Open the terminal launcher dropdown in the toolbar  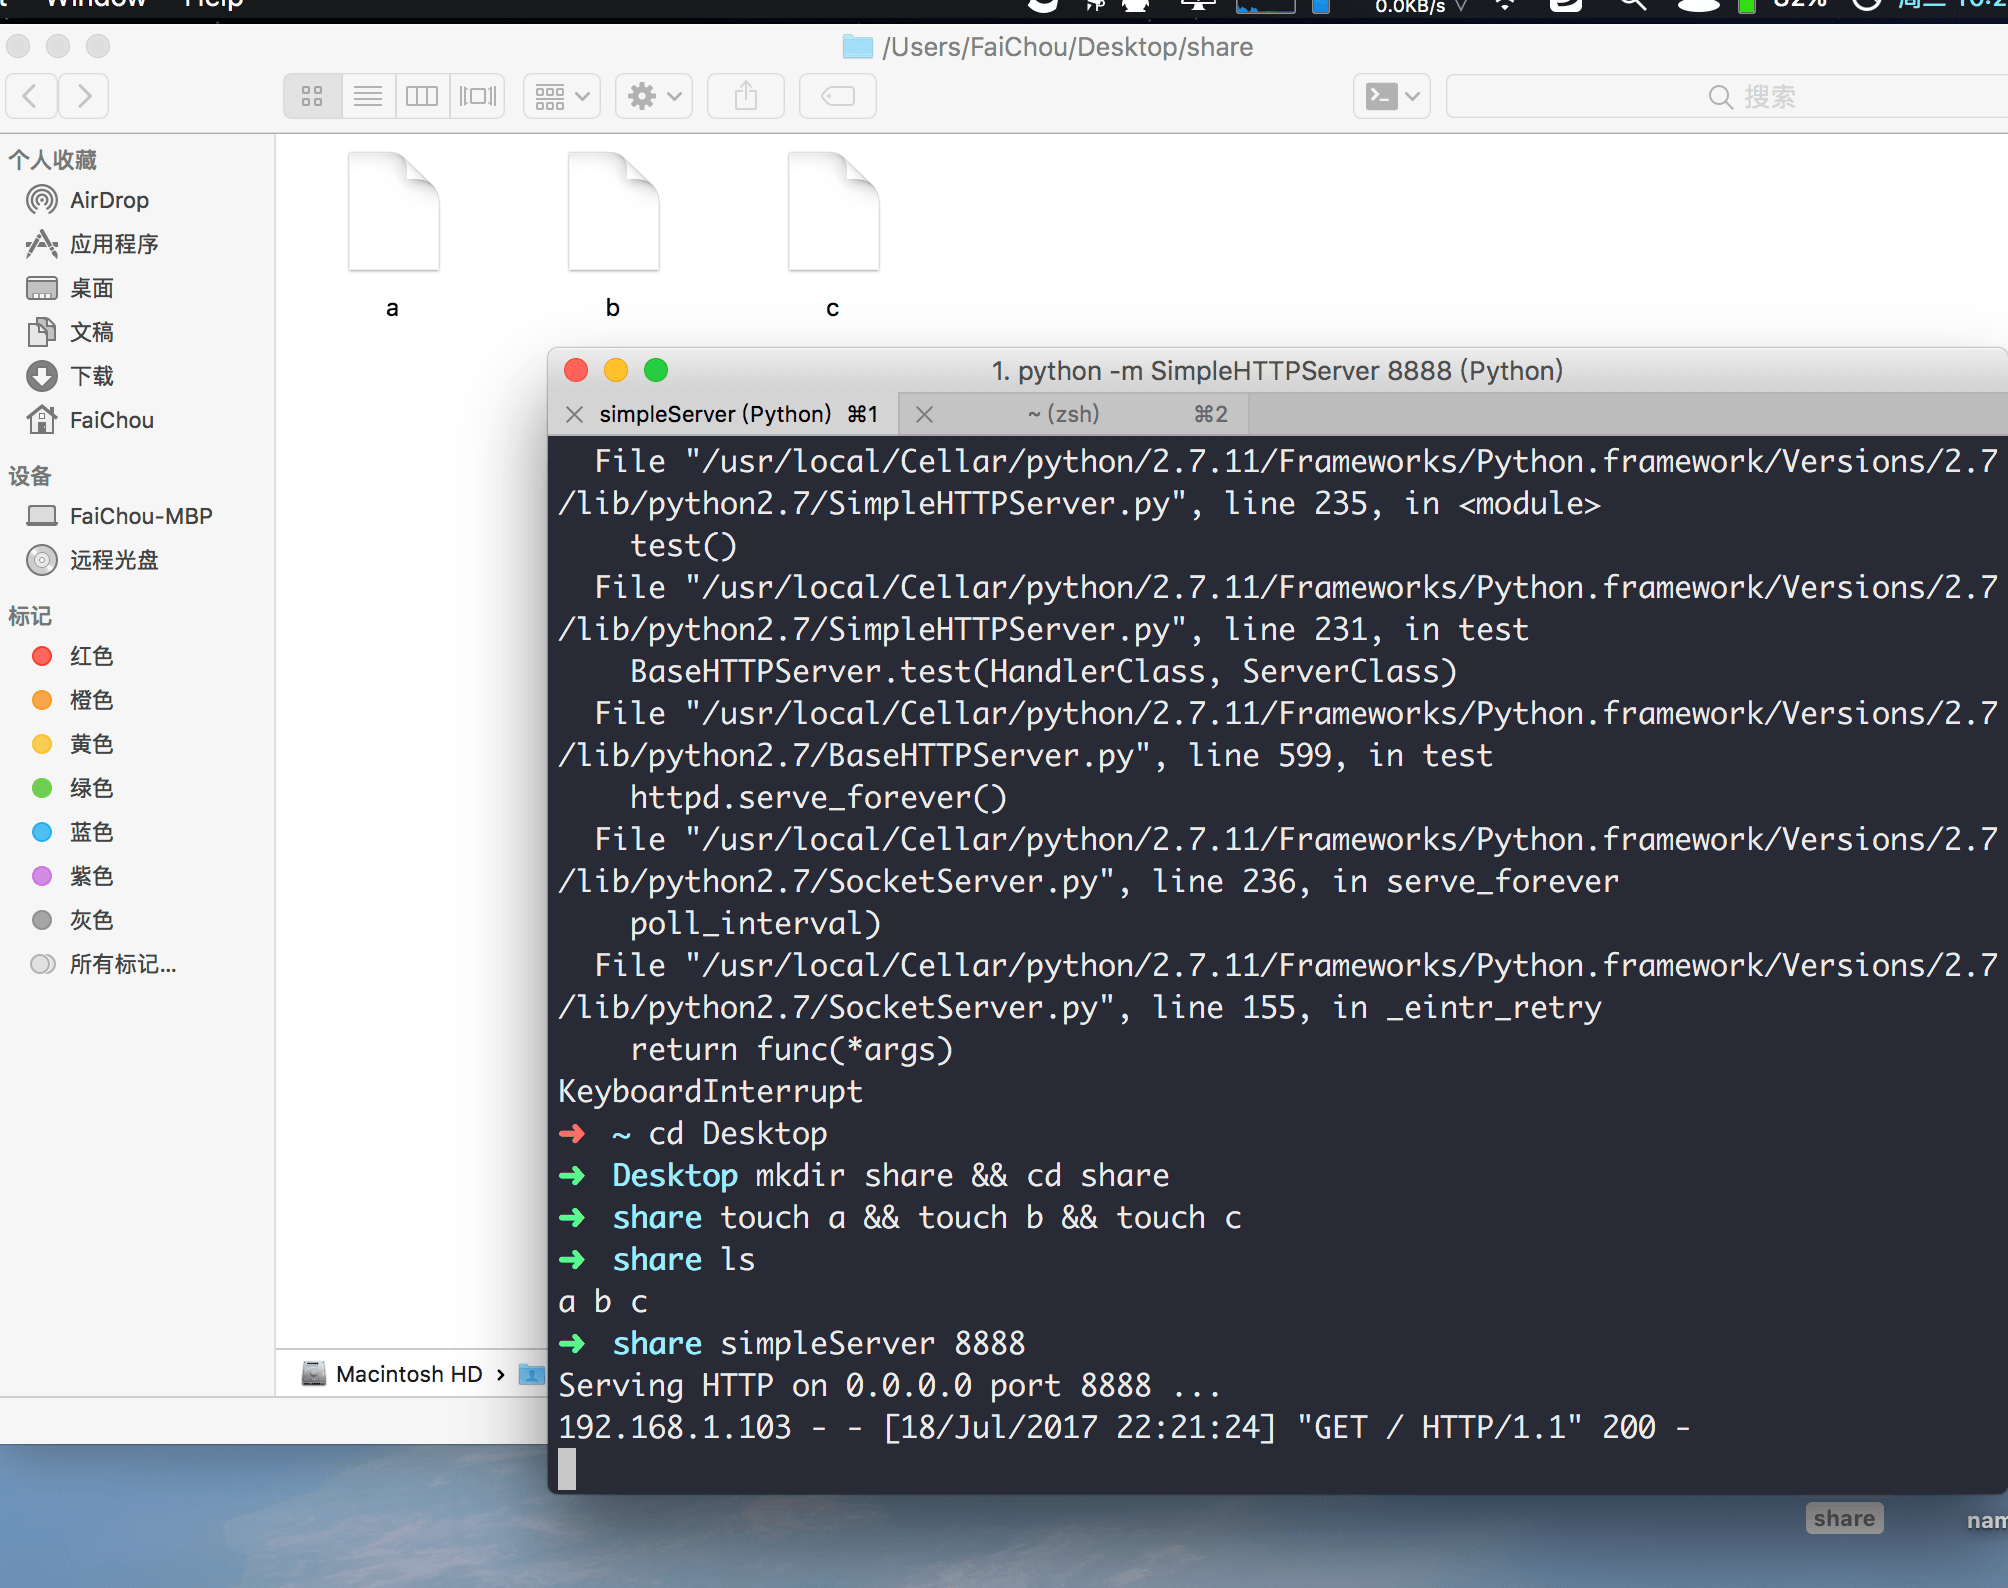pos(1391,96)
